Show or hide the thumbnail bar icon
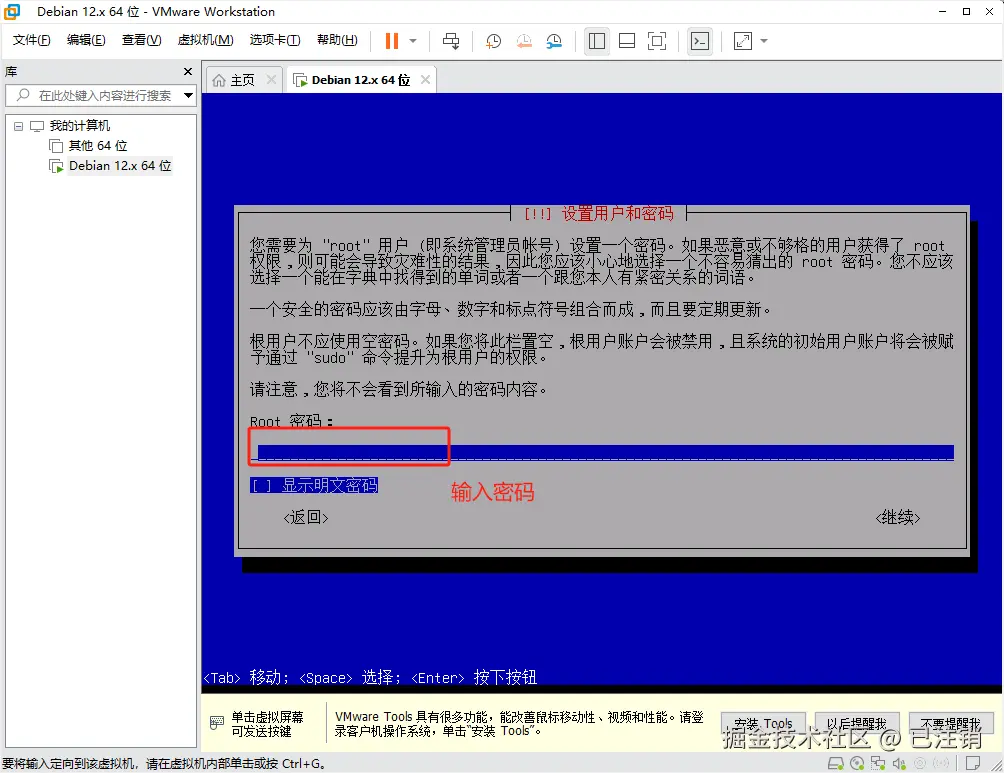 (628, 41)
